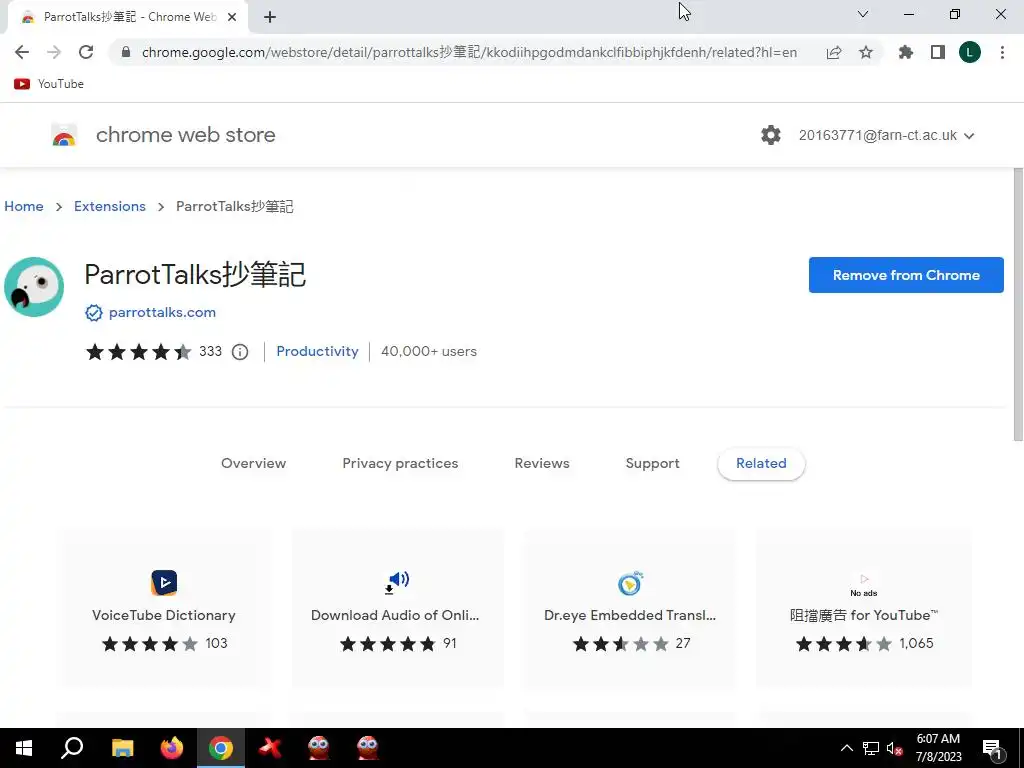The height and width of the screenshot is (768, 1024).
Task: Open the Extensions breadcrumb link
Action: point(110,206)
